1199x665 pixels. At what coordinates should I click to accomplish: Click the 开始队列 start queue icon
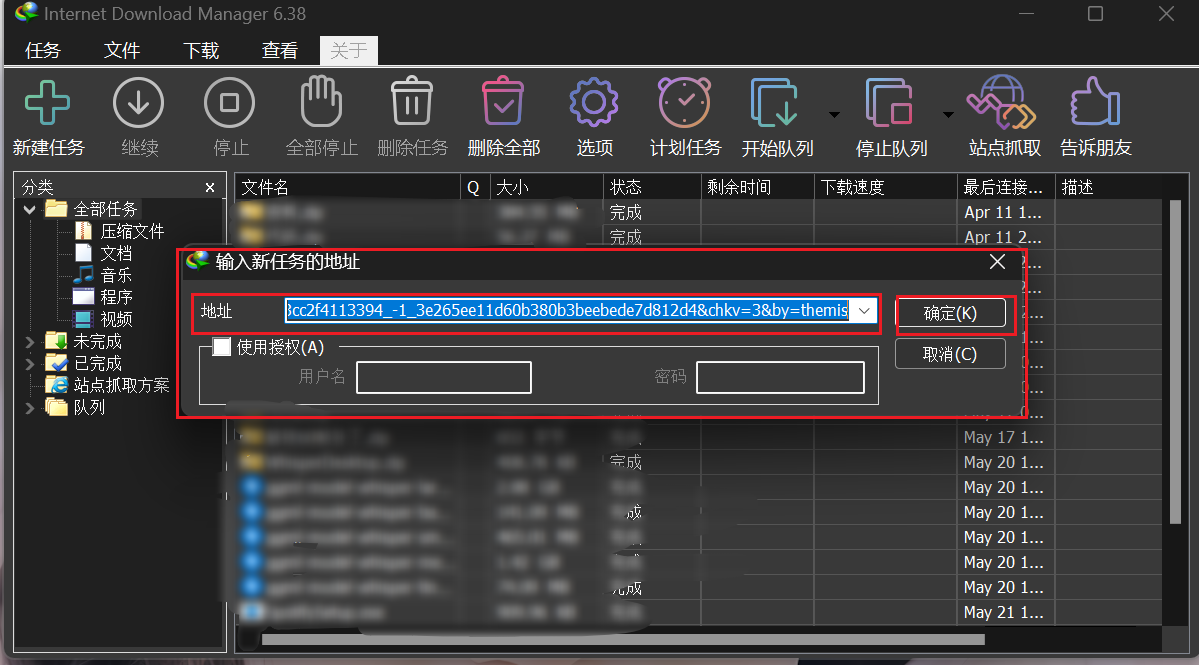(x=775, y=102)
